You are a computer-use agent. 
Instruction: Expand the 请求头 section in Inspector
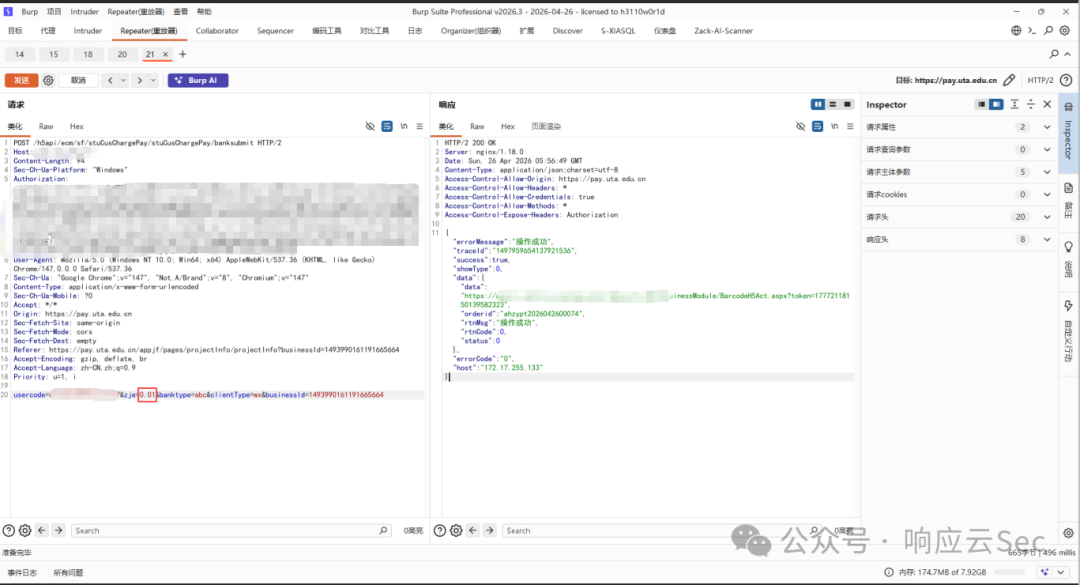[959, 217]
